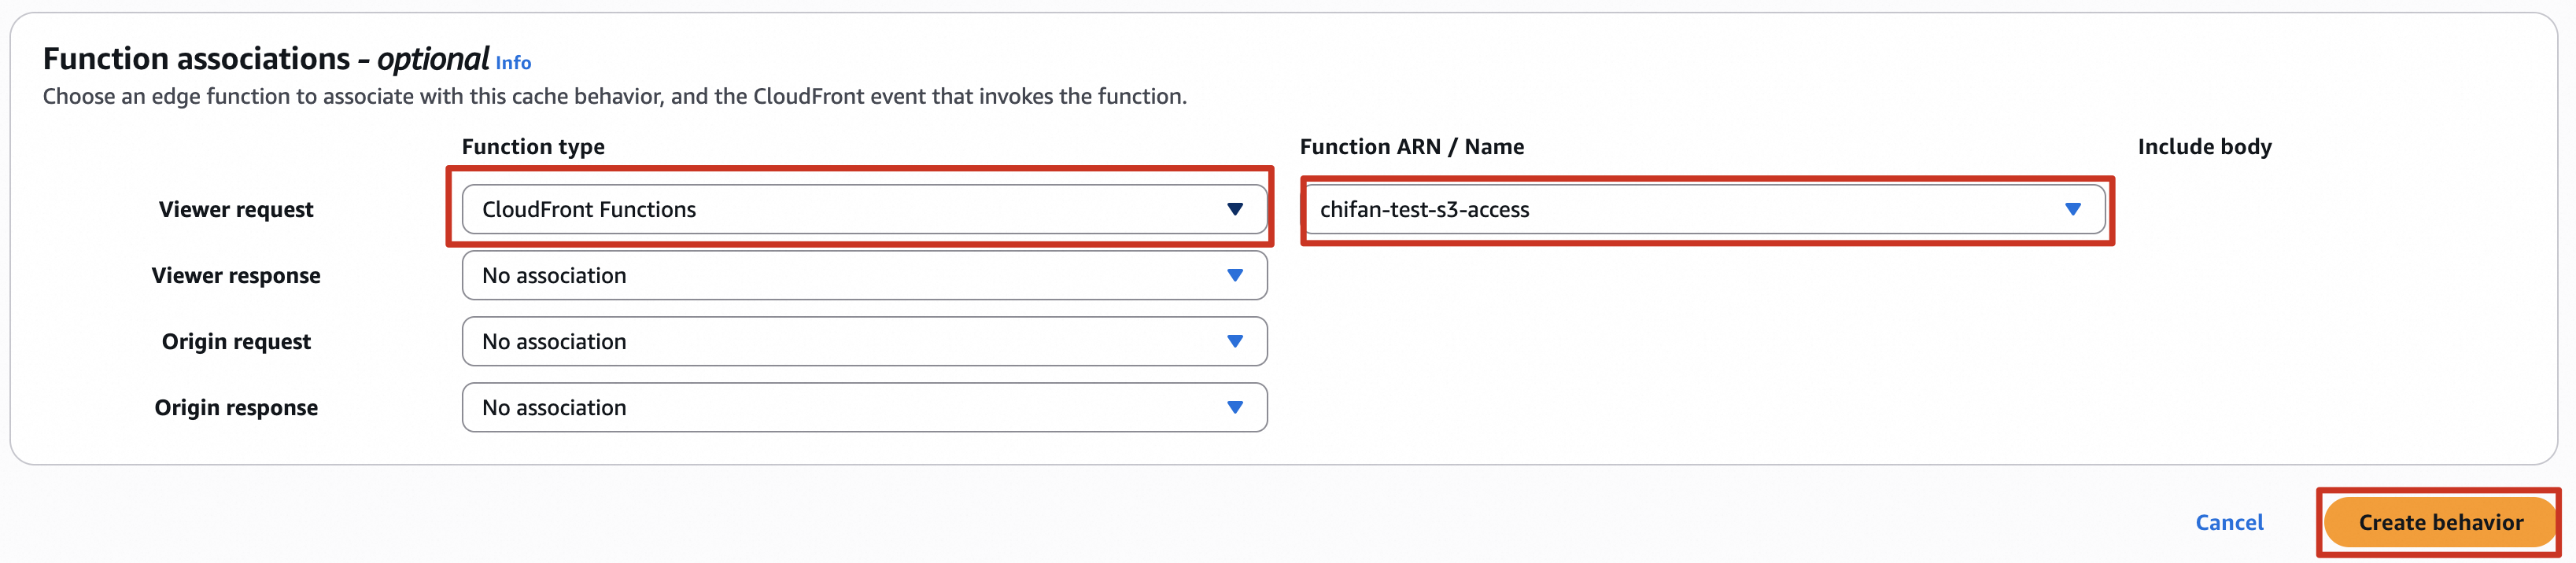Viewport: 2576px width, 563px height.
Task: Click the Viewer response row label
Action: pos(236,275)
